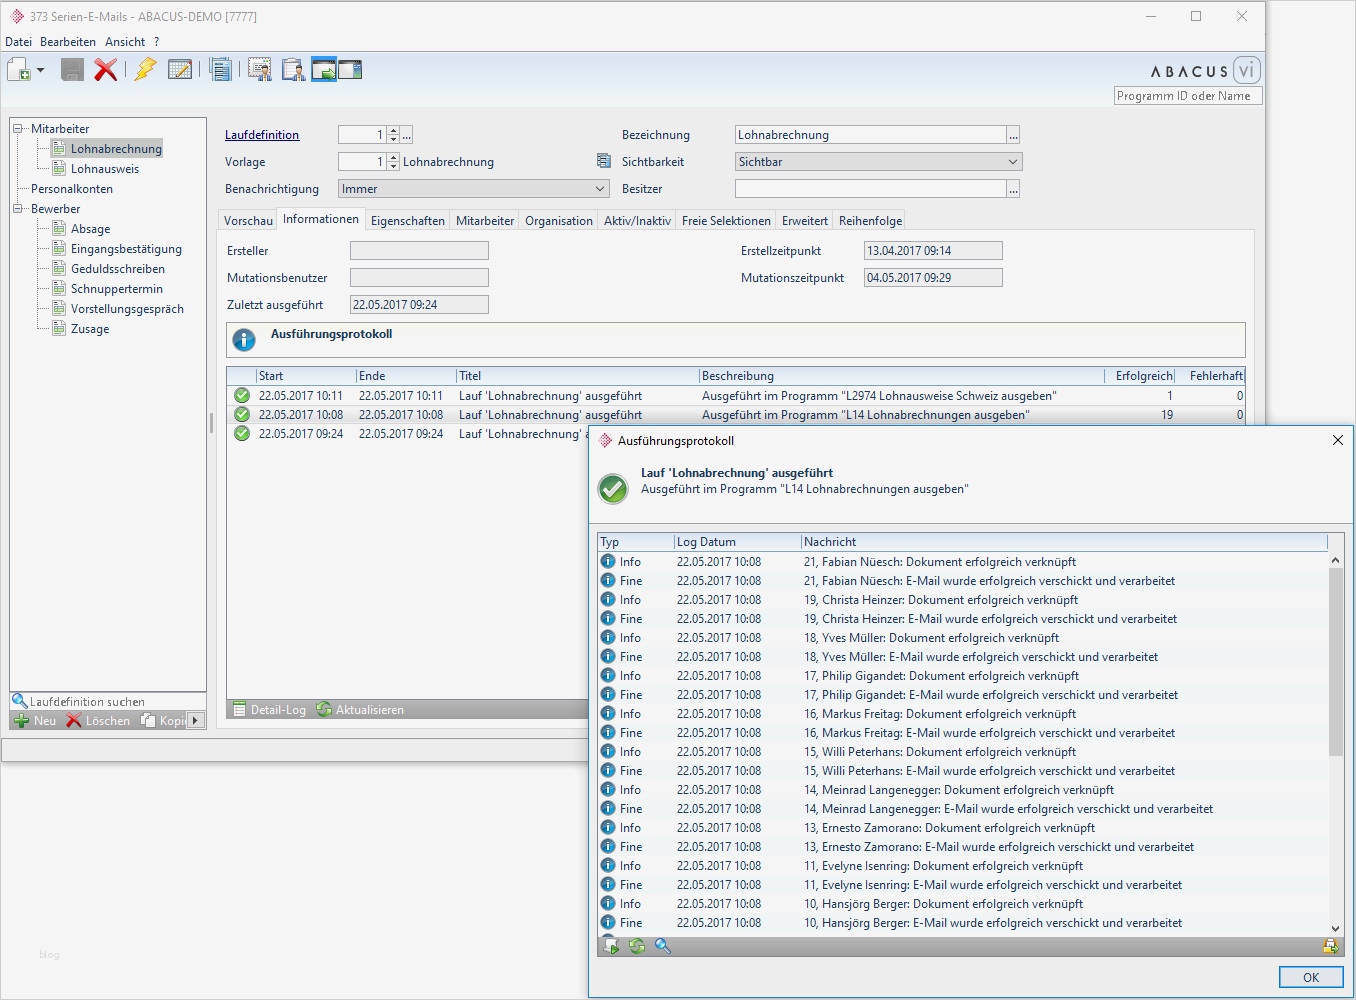Open the Benachrichtigung dropdown
This screenshot has width=1356, height=1000.
pyautogui.click(x=600, y=189)
